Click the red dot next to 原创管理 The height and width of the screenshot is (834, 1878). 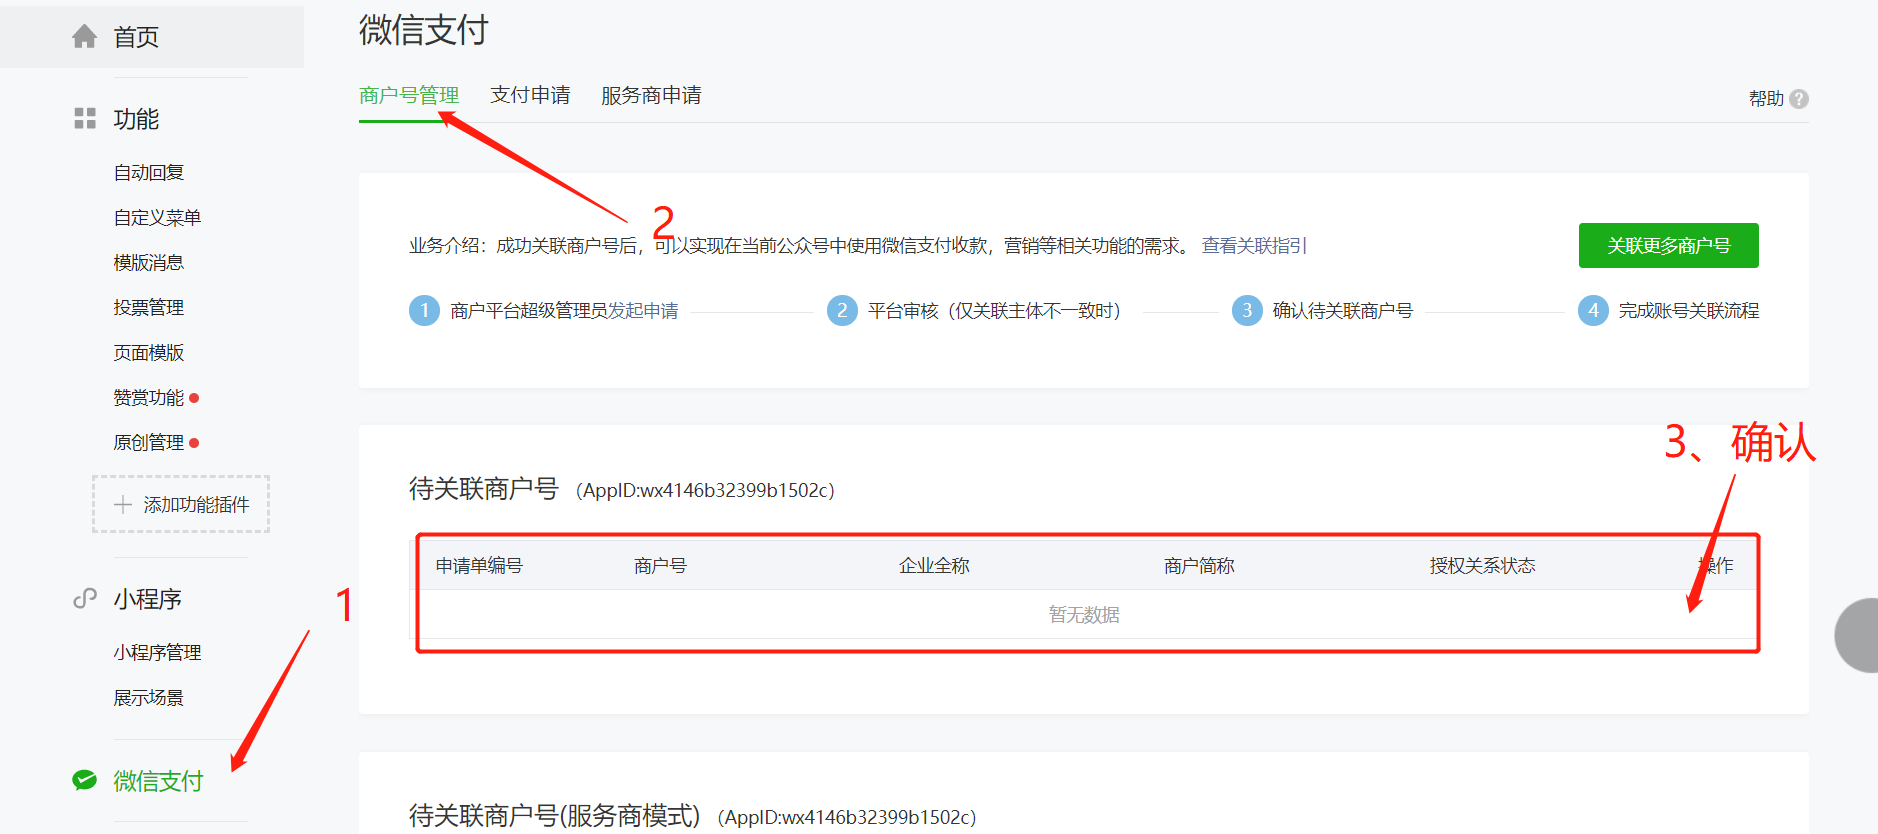tap(194, 443)
